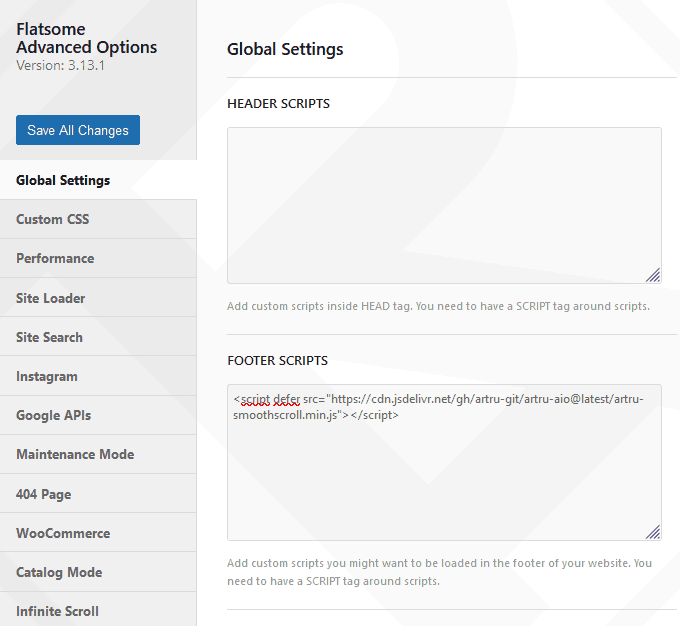680x626 pixels.
Task: Open the Instagram settings tab
Action: pos(98,376)
